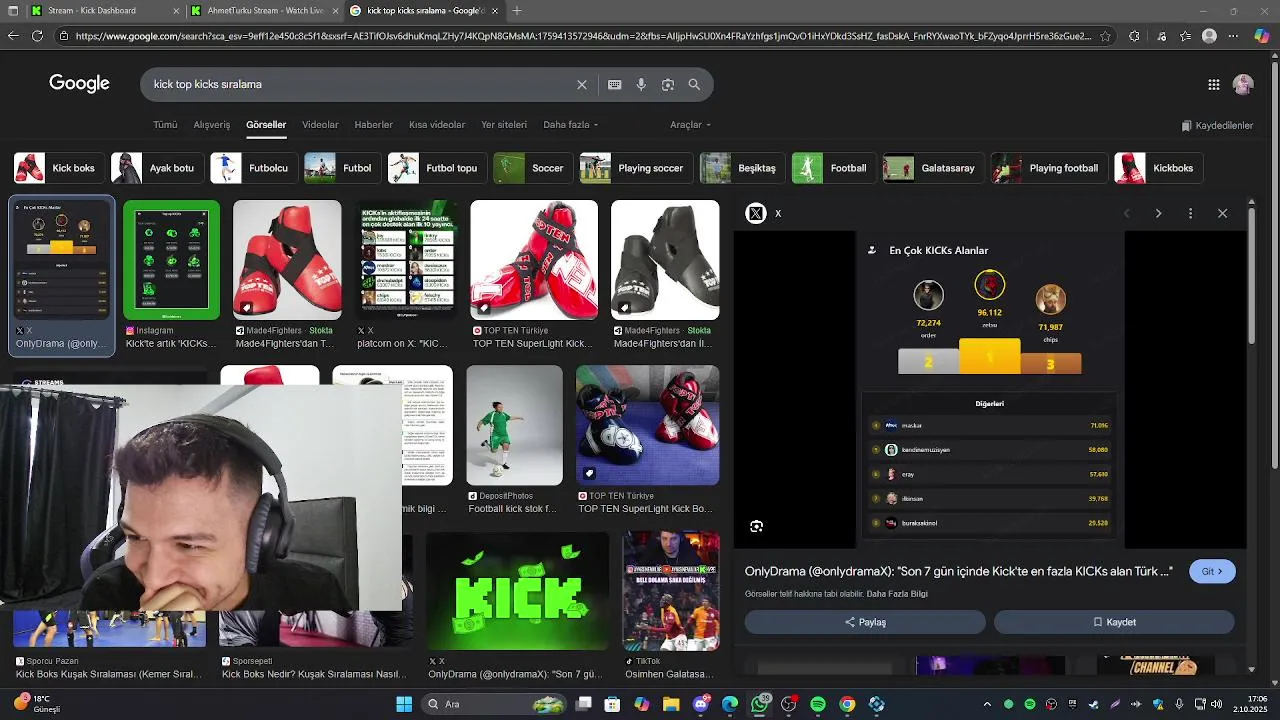Open the Daha Fazla Bilgi link
This screenshot has width=1280, height=720.
tap(897, 594)
